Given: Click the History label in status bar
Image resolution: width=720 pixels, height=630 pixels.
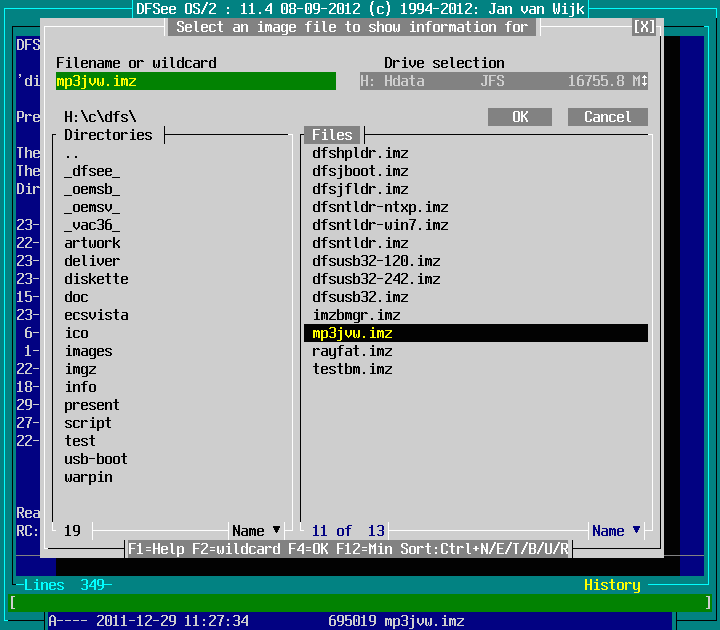Looking at the screenshot, I should point(612,585).
